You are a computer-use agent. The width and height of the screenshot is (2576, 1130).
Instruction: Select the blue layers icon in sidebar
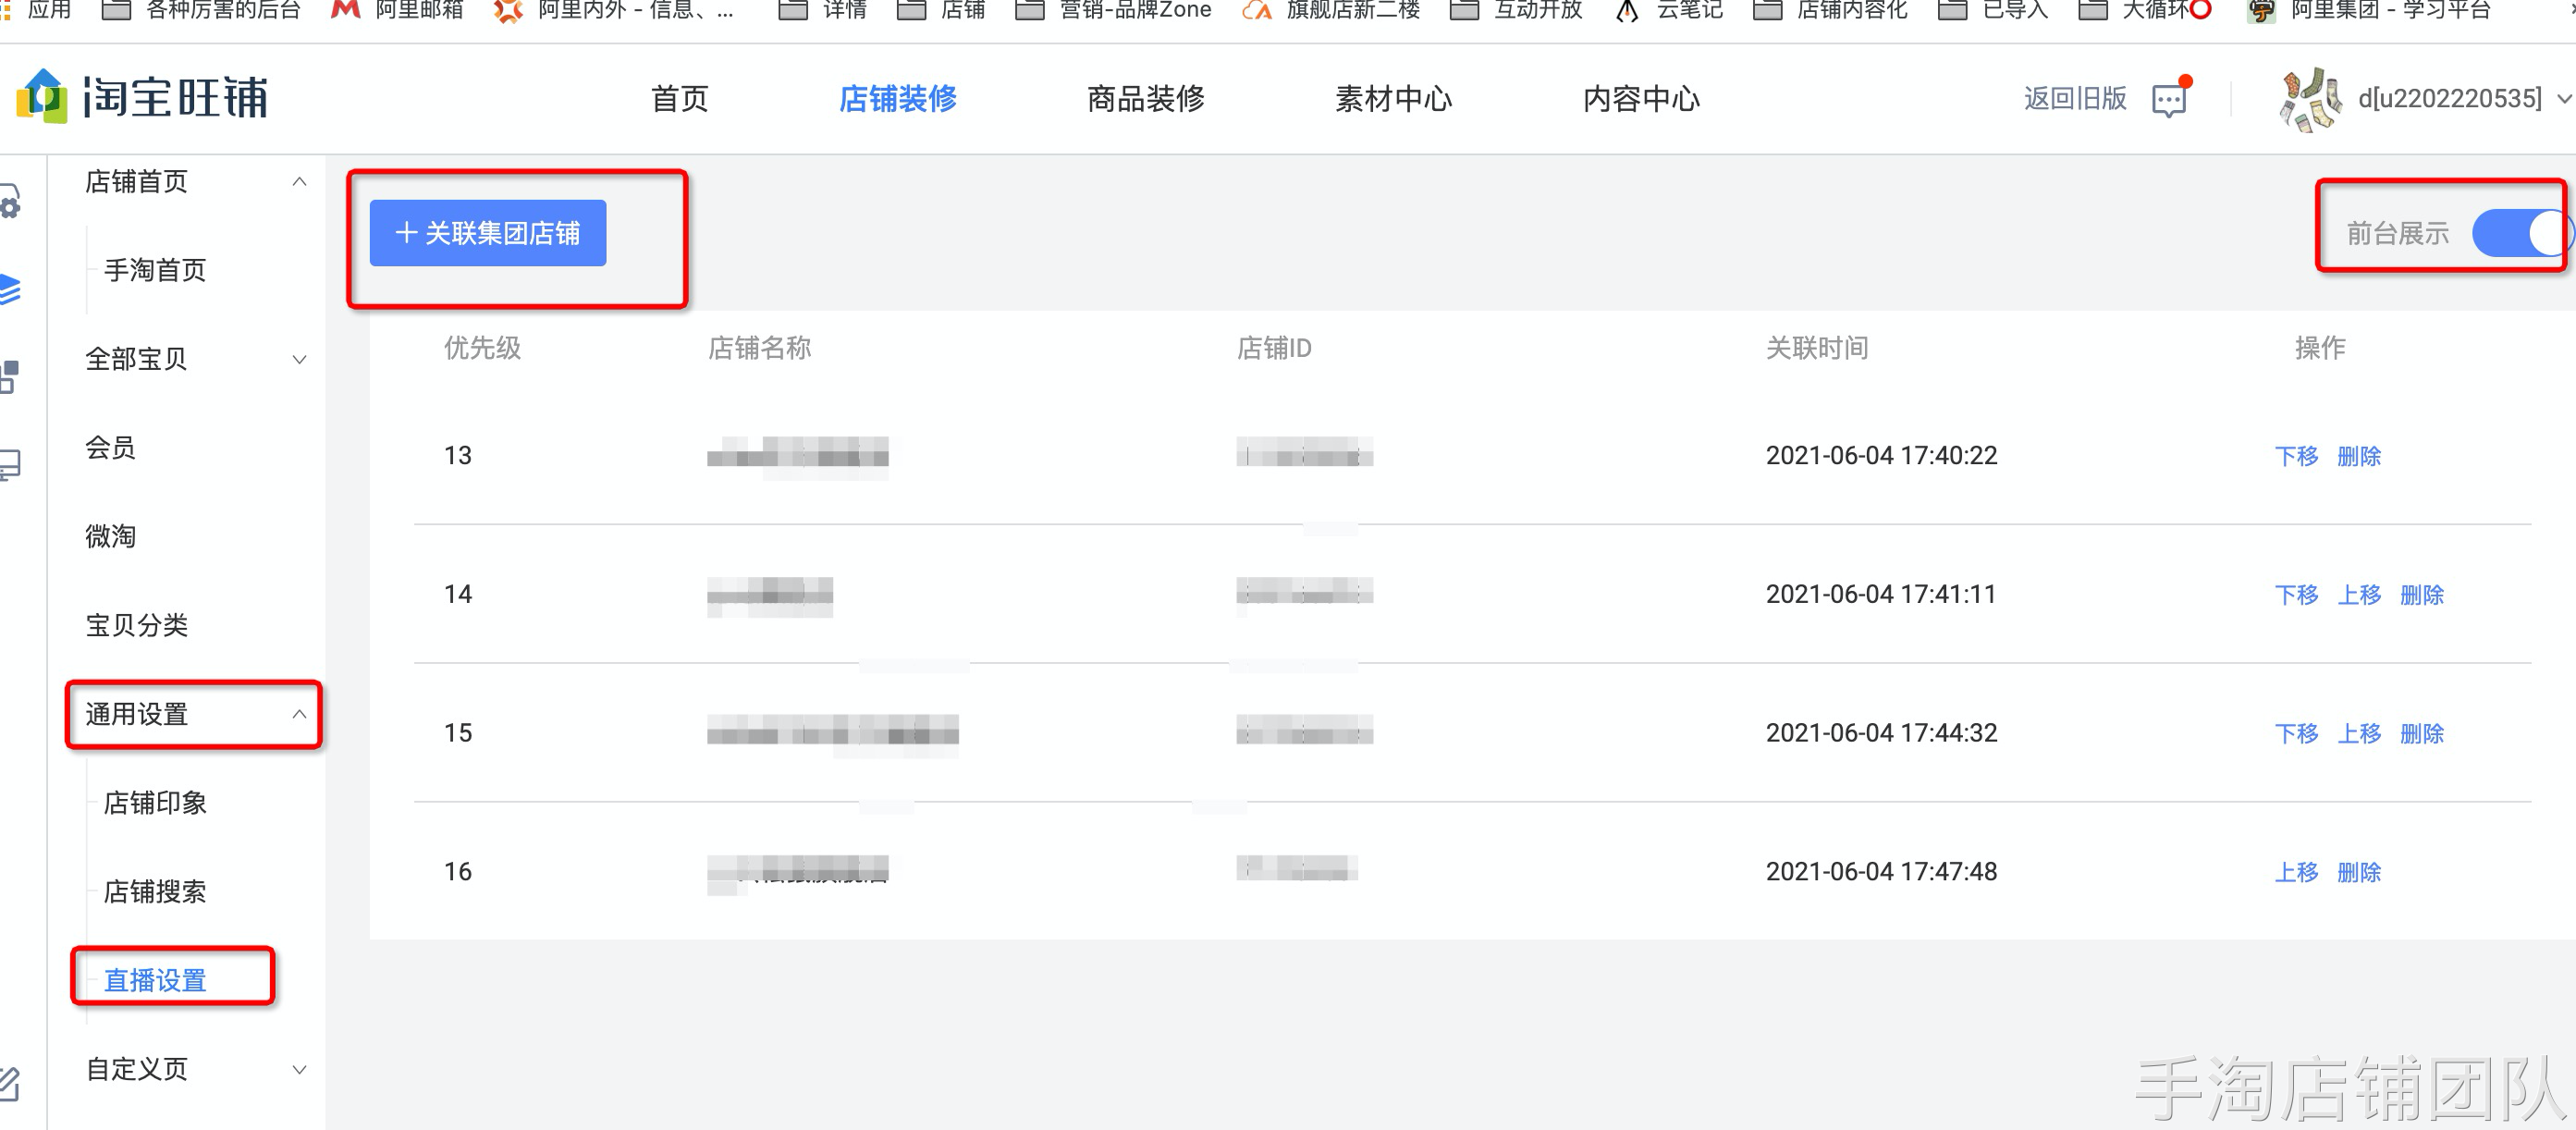click(x=10, y=289)
